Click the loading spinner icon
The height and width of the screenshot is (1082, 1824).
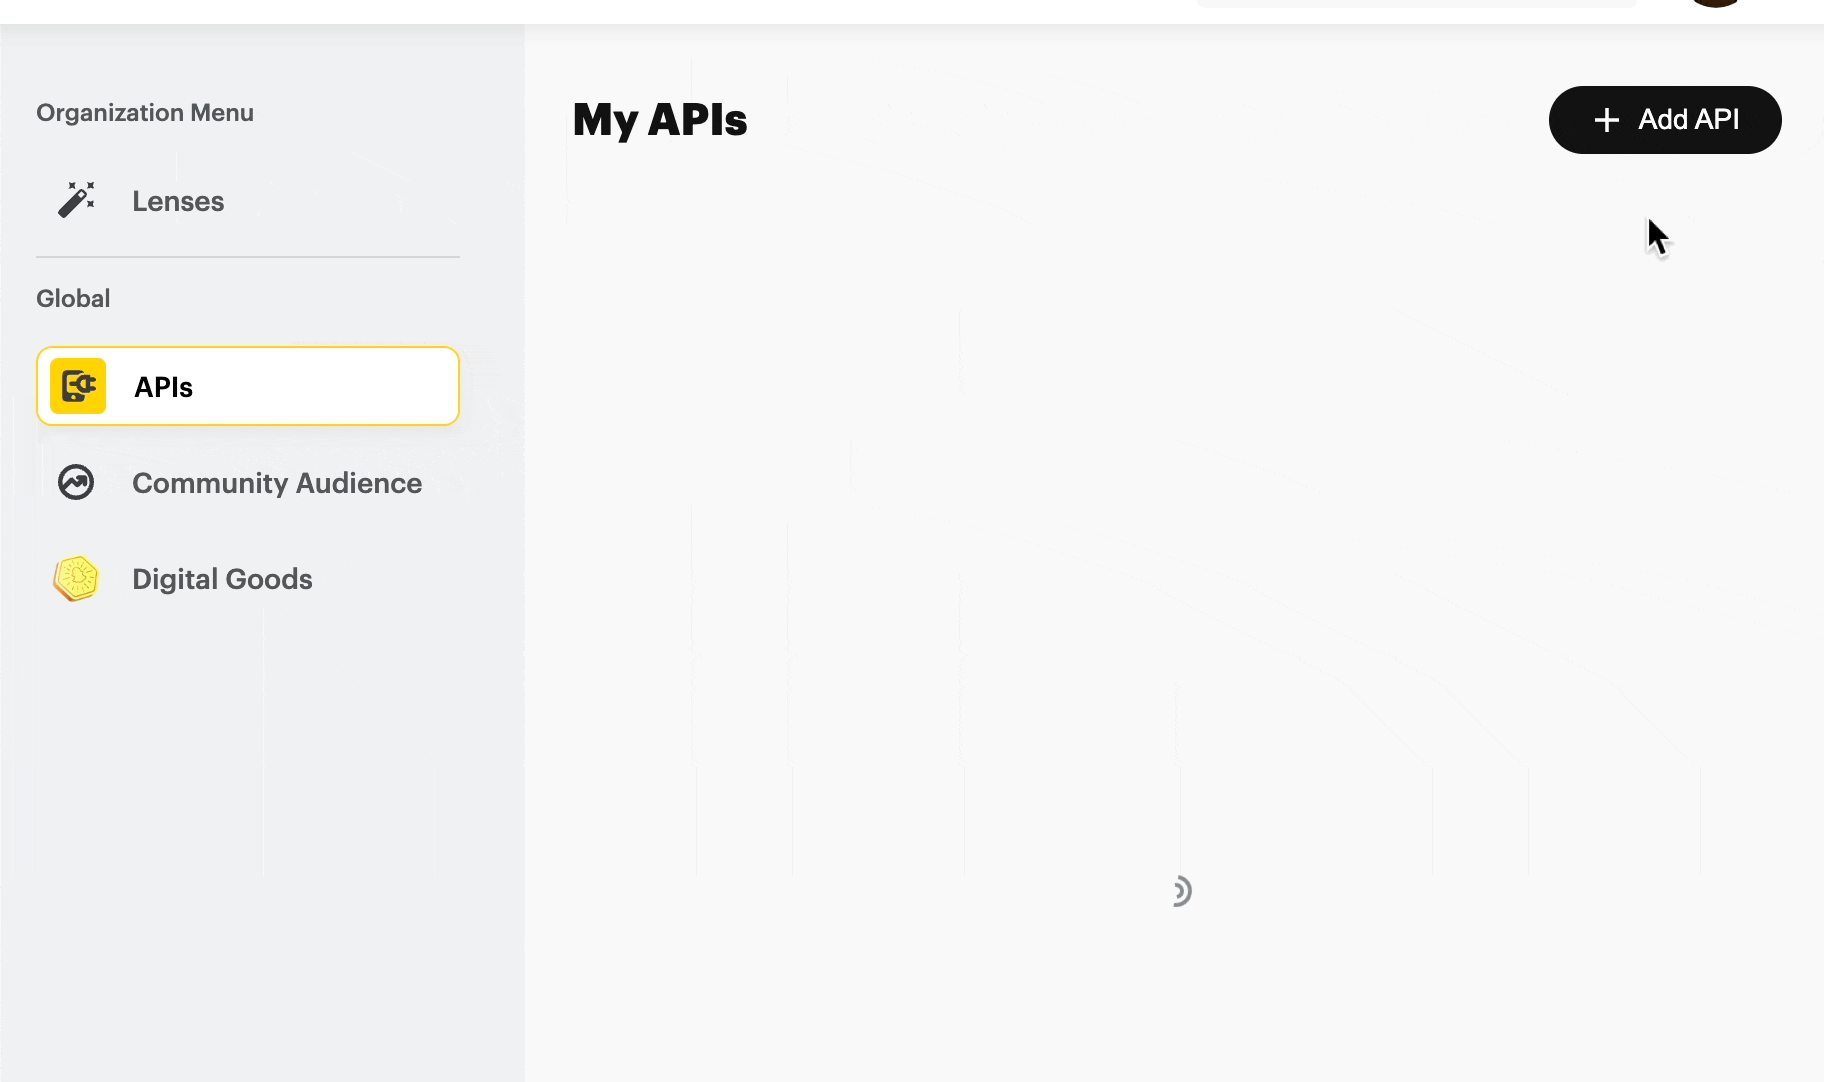click(1180, 891)
